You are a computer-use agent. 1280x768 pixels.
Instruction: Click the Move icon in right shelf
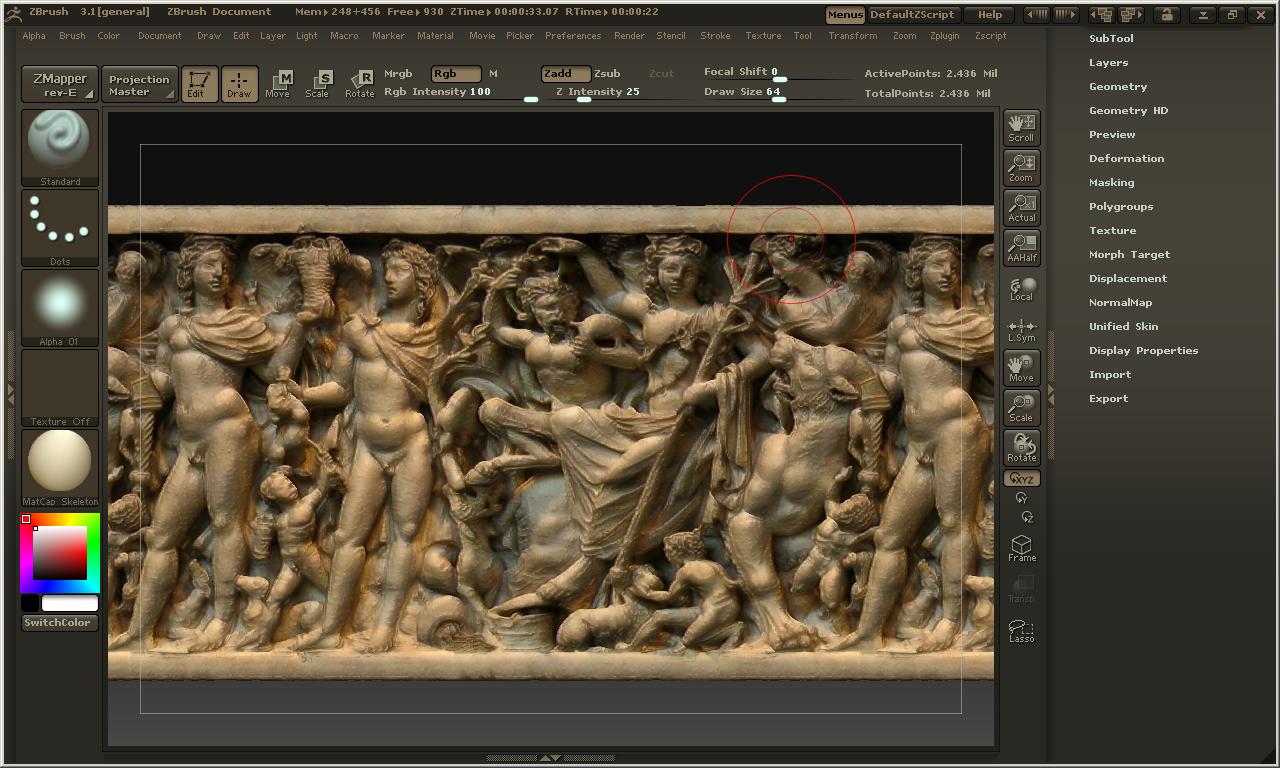point(1021,368)
